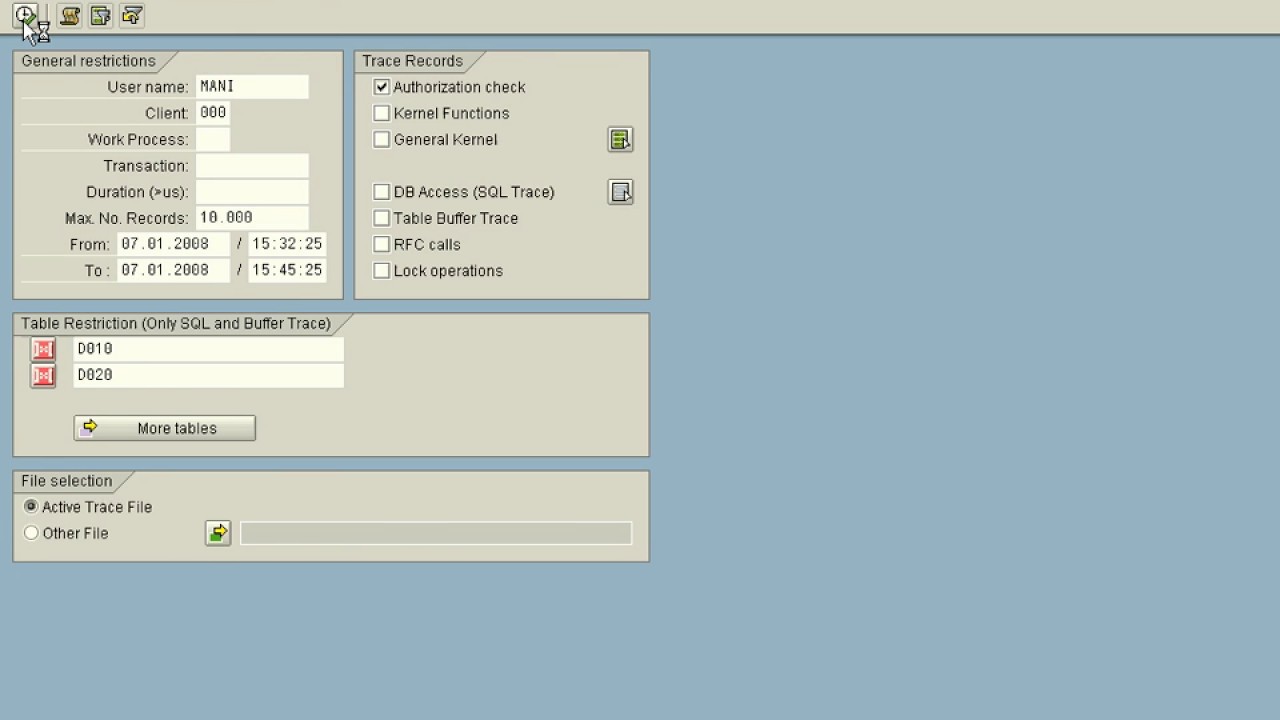Select Active Trace File radio button
1280x720 pixels.
pos(31,507)
